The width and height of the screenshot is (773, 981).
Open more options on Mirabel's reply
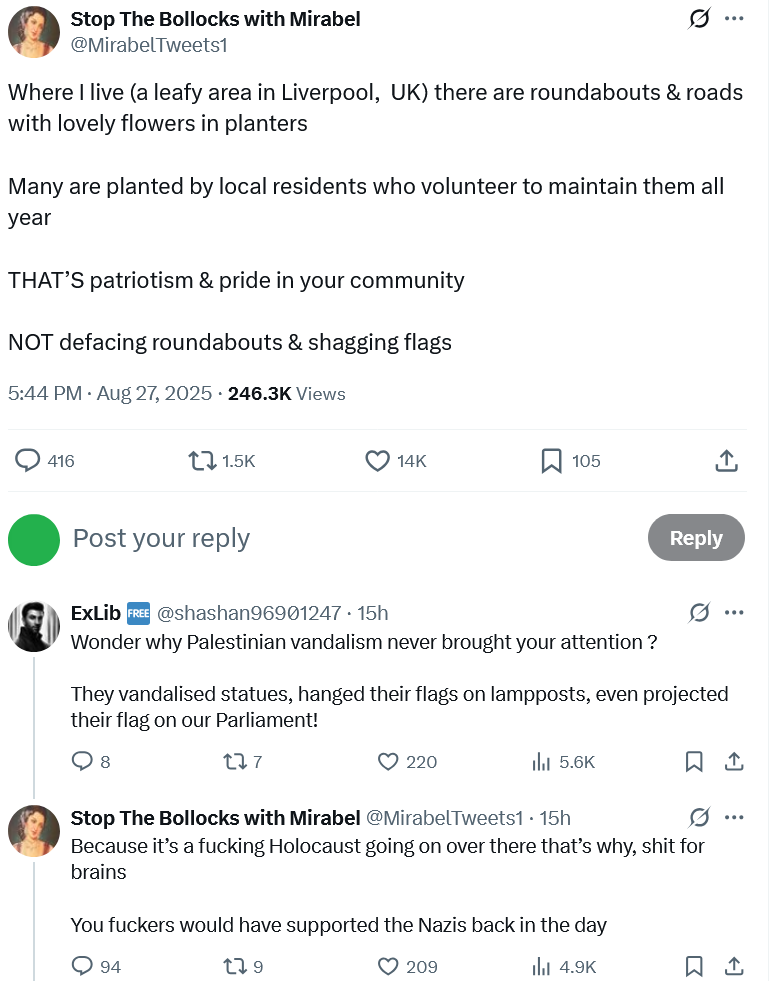click(734, 818)
